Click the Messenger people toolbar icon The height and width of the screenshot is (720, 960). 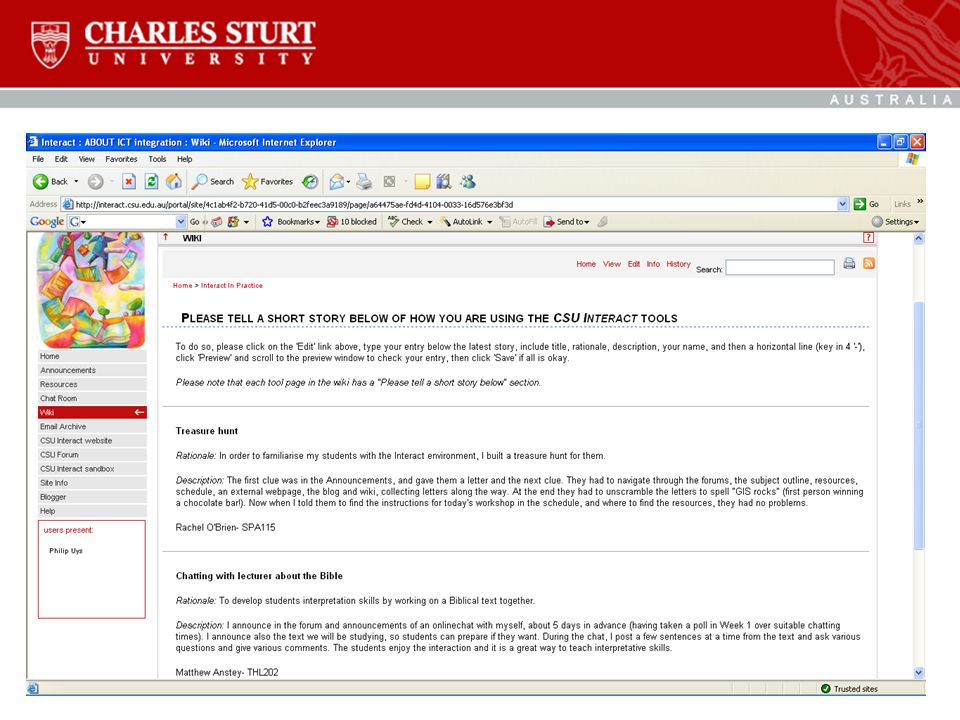[x=468, y=181]
